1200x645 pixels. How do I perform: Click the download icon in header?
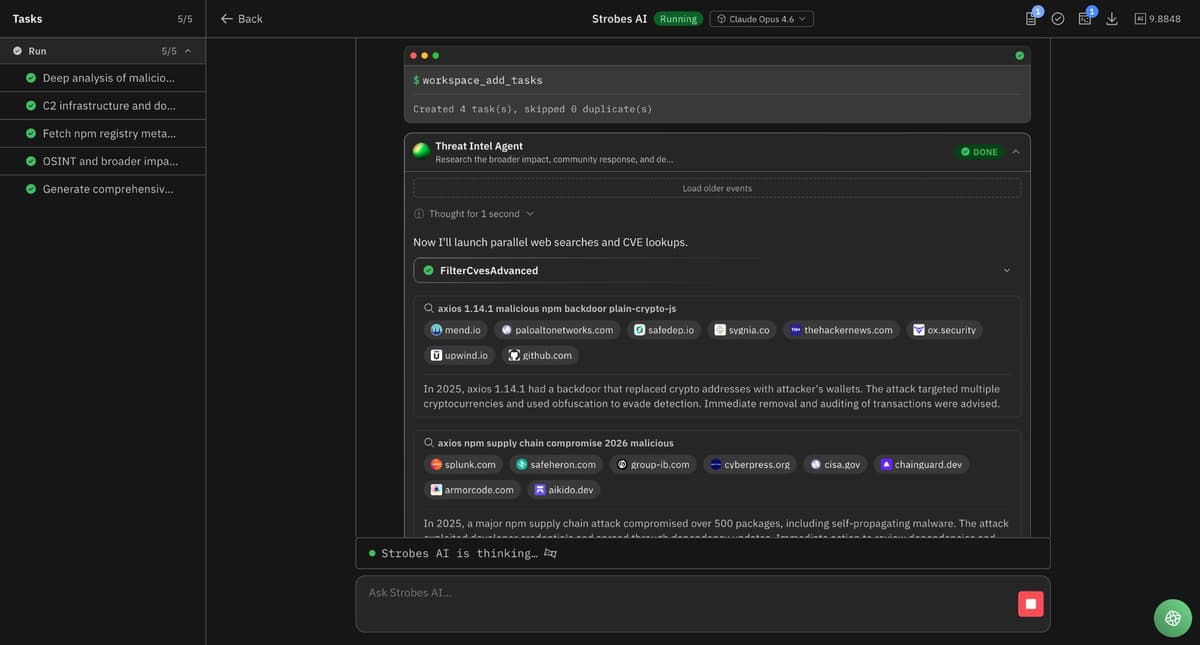point(1111,19)
